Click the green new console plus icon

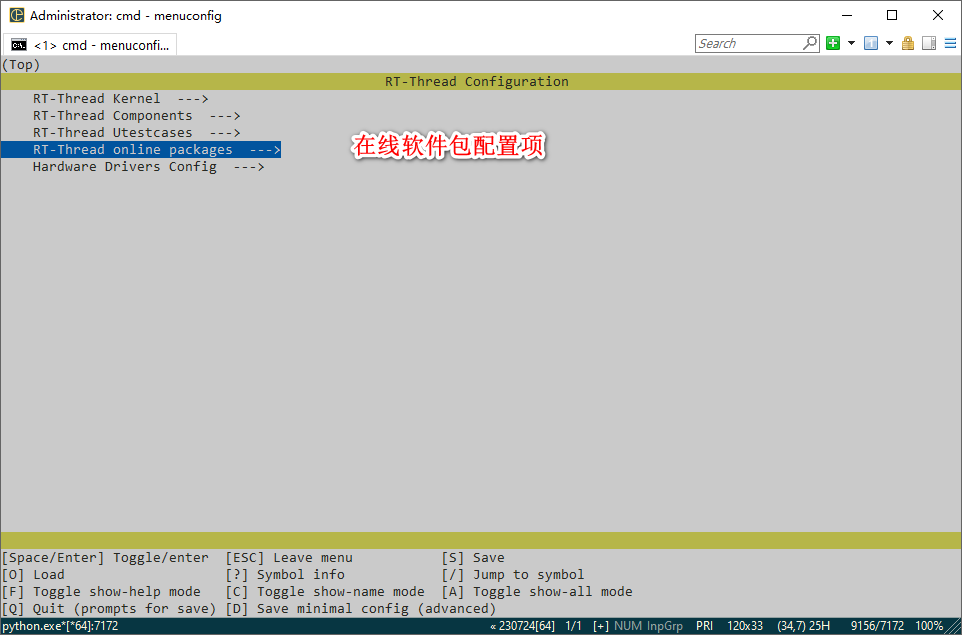(833, 43)
